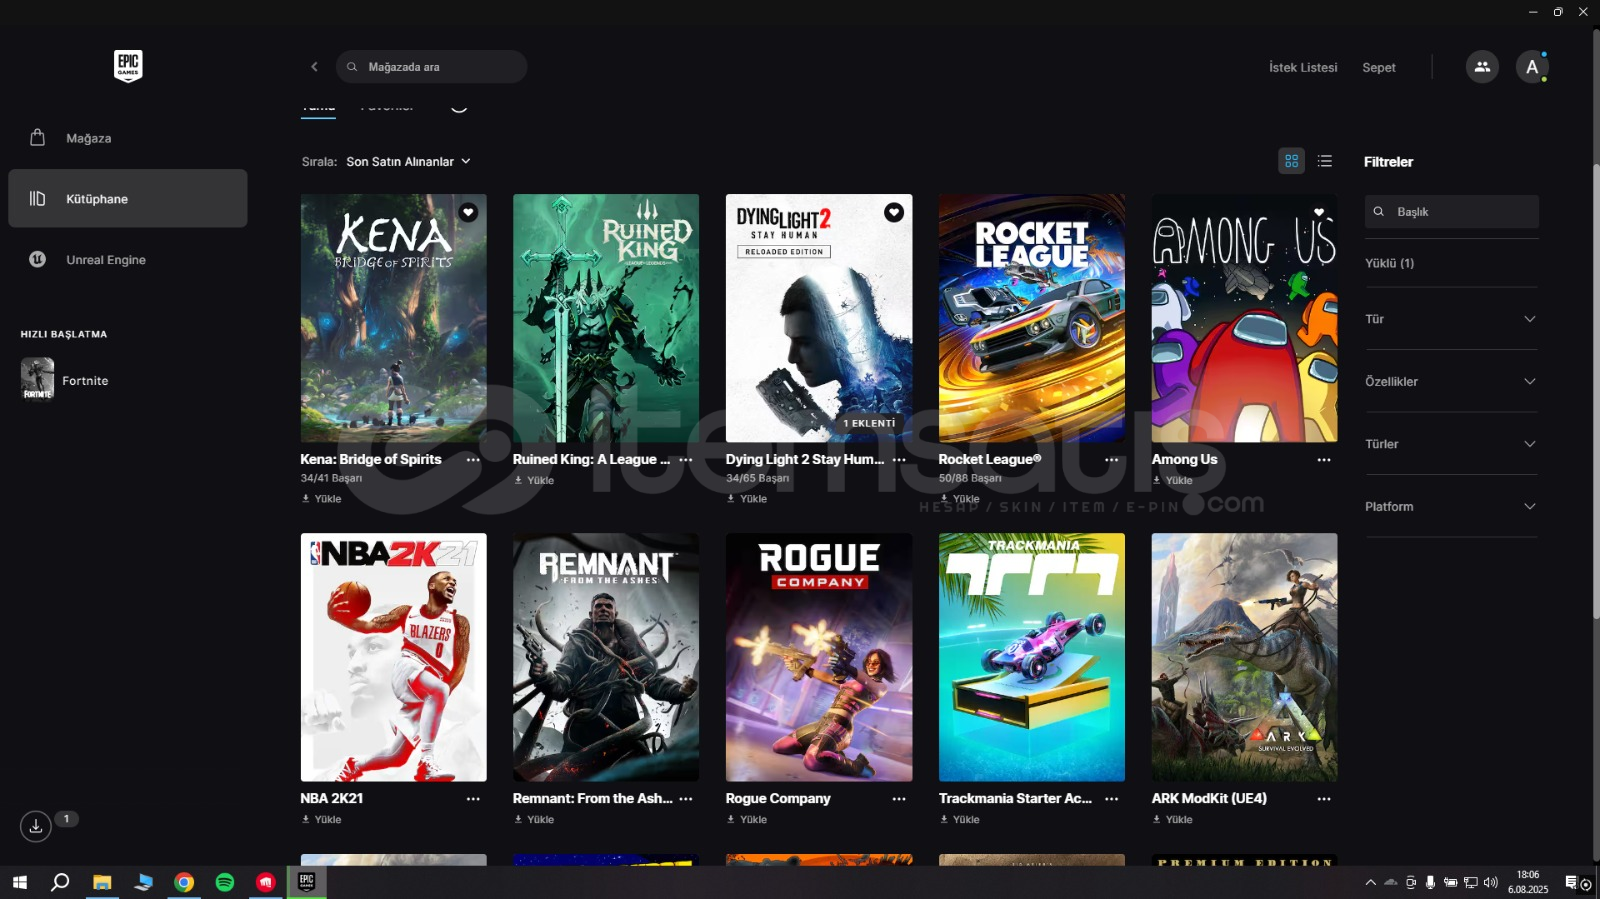1600x899 pixels.
Task: Open Kena: Bridge of Spirits cover thumbnail
Action: tap(393, 318)
